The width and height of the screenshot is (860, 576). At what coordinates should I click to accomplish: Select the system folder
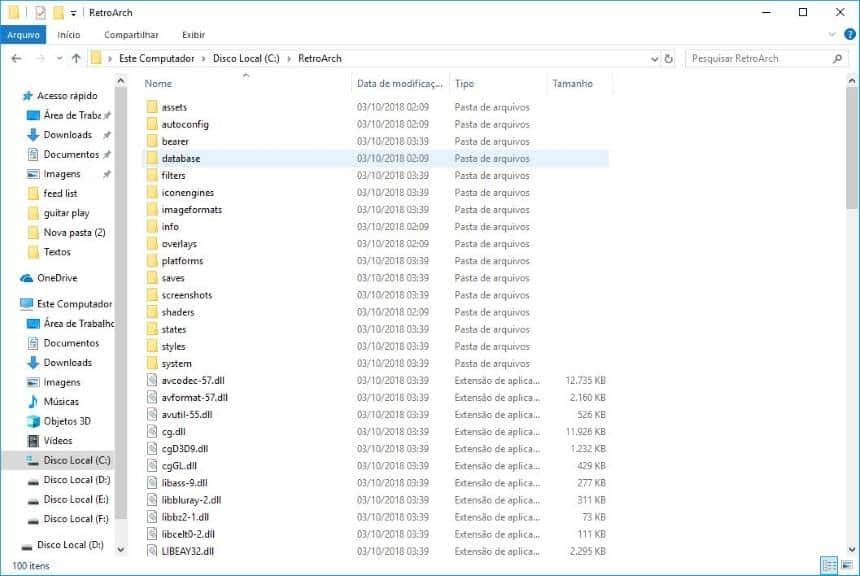[x=176, y=363]
